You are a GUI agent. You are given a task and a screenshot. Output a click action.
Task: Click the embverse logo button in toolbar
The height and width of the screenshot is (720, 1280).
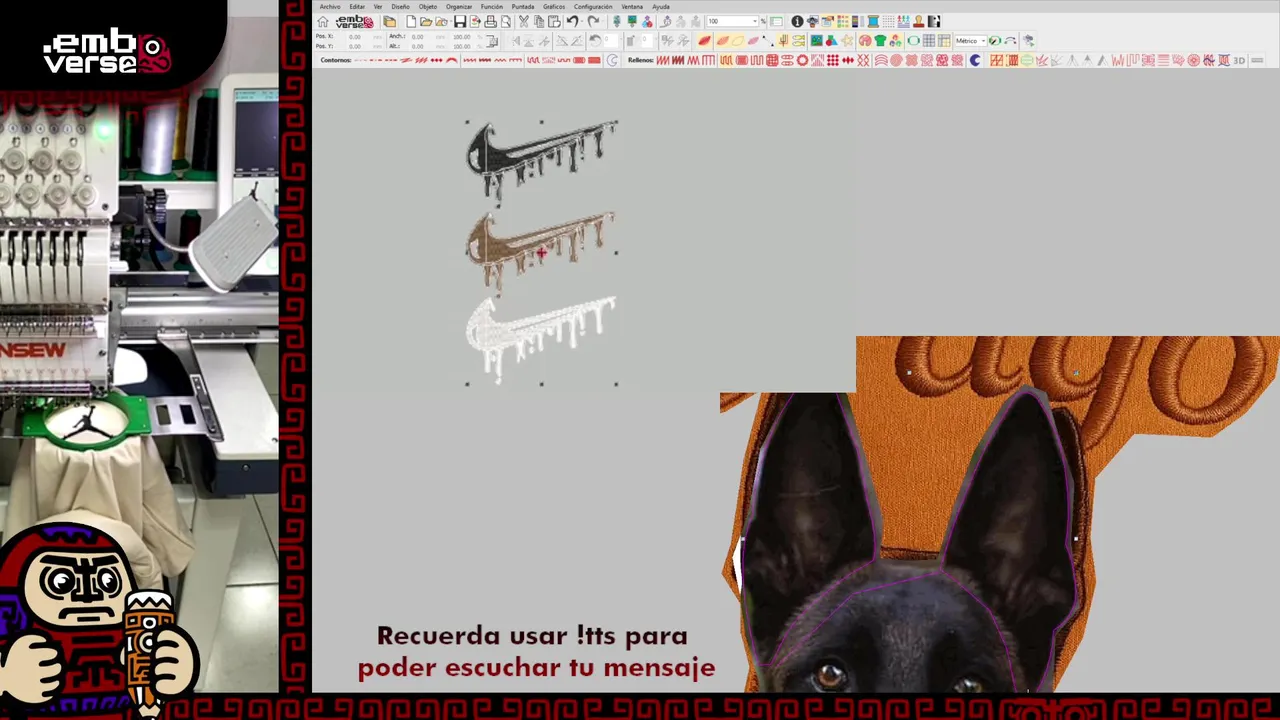(x=354, y=21)
